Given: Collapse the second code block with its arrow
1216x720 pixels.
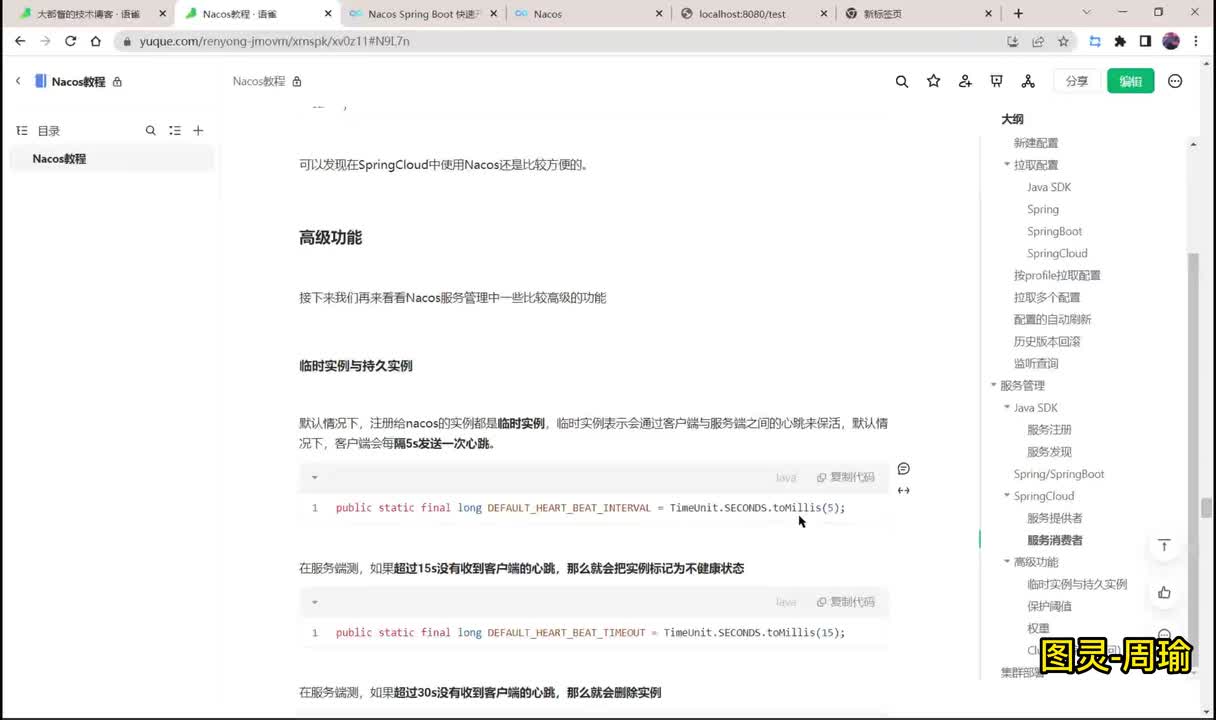Looking at the screenshot, I should [315, 602].
